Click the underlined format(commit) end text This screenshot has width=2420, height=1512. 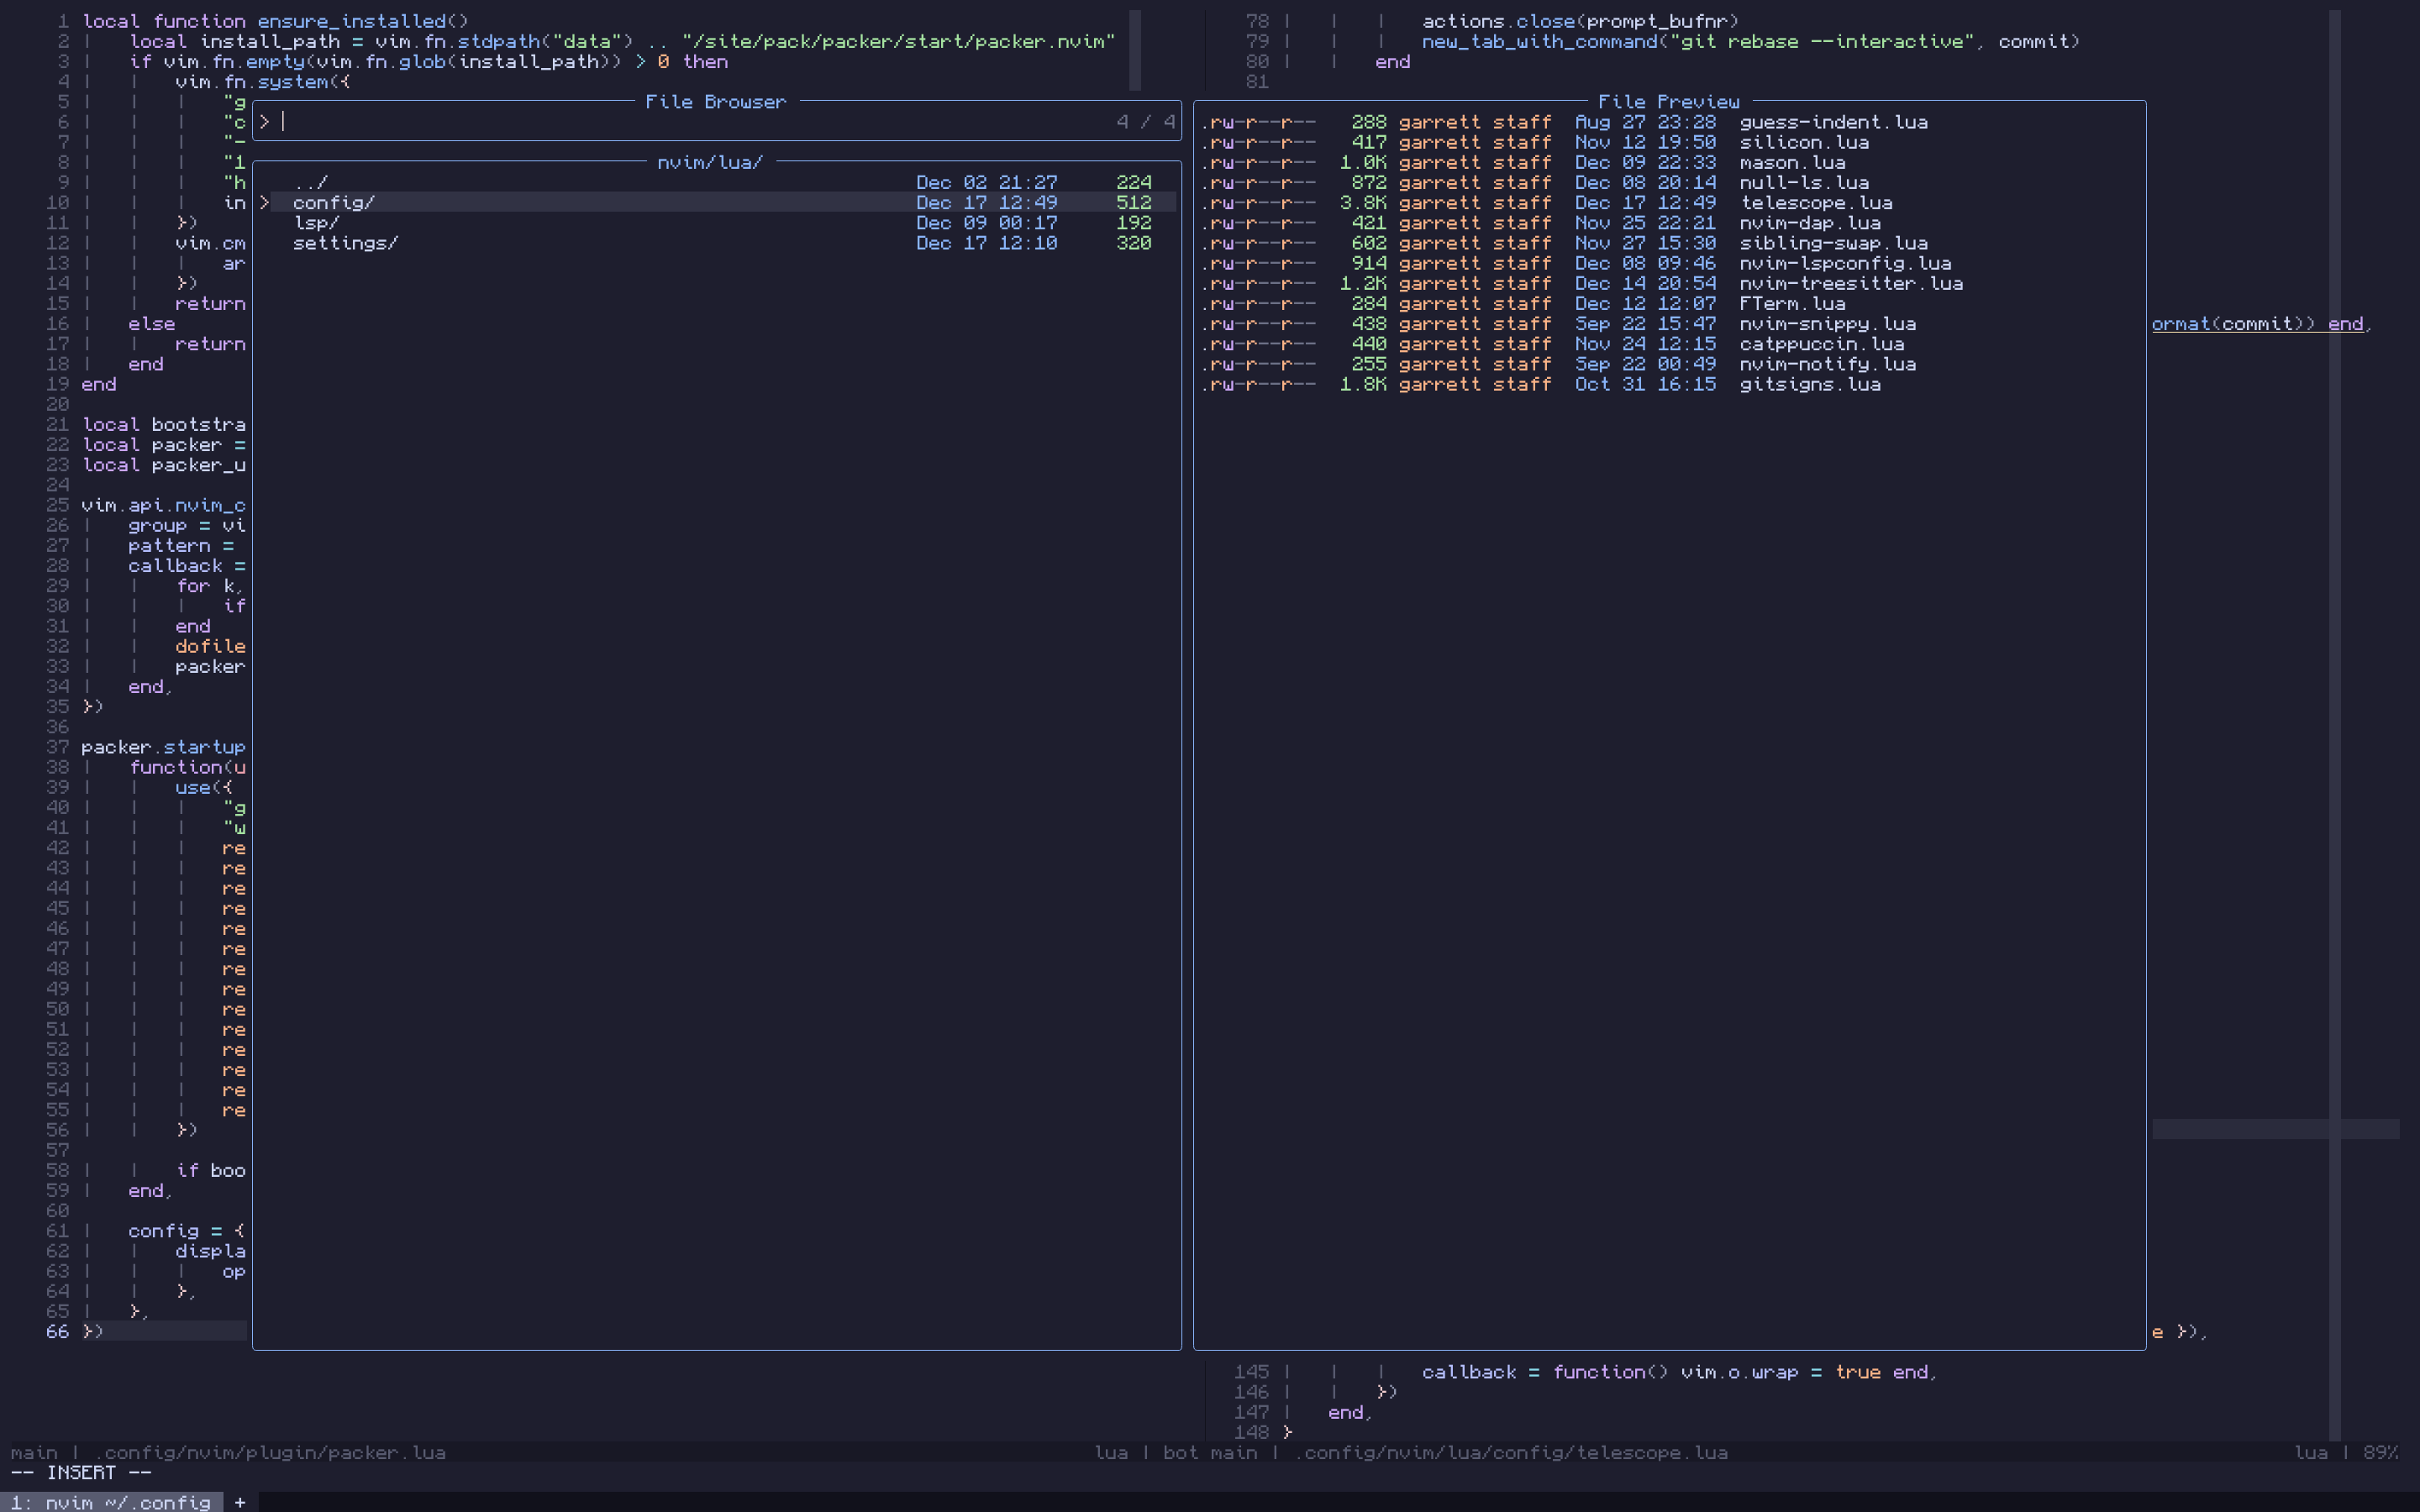pyautogui.click(x=2257, y=324)
